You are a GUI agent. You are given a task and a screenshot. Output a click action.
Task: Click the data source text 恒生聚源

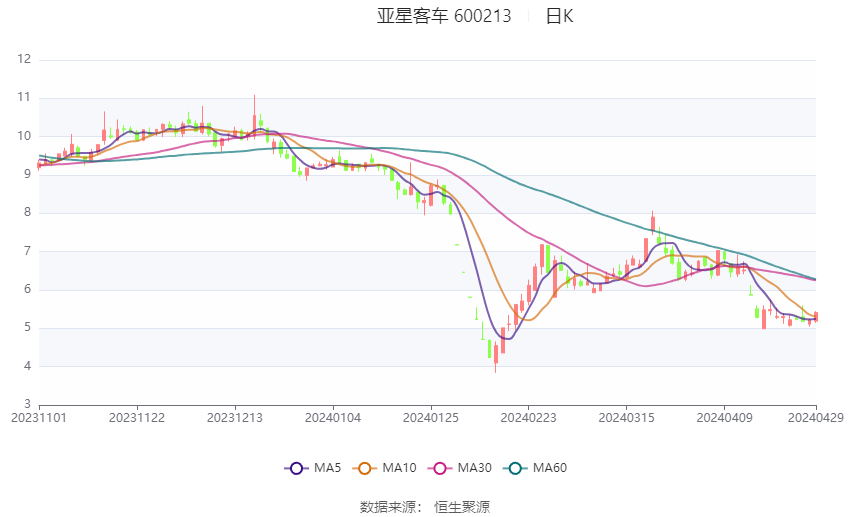462,507
